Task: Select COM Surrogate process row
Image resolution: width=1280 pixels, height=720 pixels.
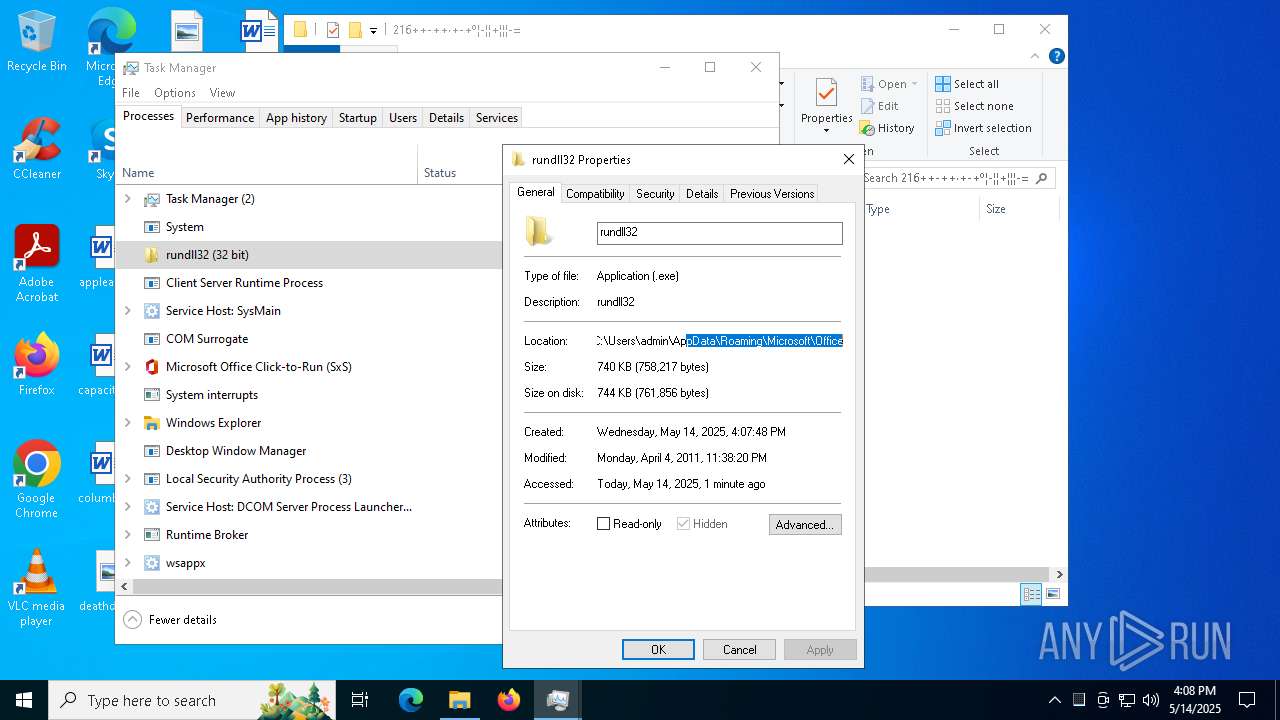Action: tap(309, 339)
